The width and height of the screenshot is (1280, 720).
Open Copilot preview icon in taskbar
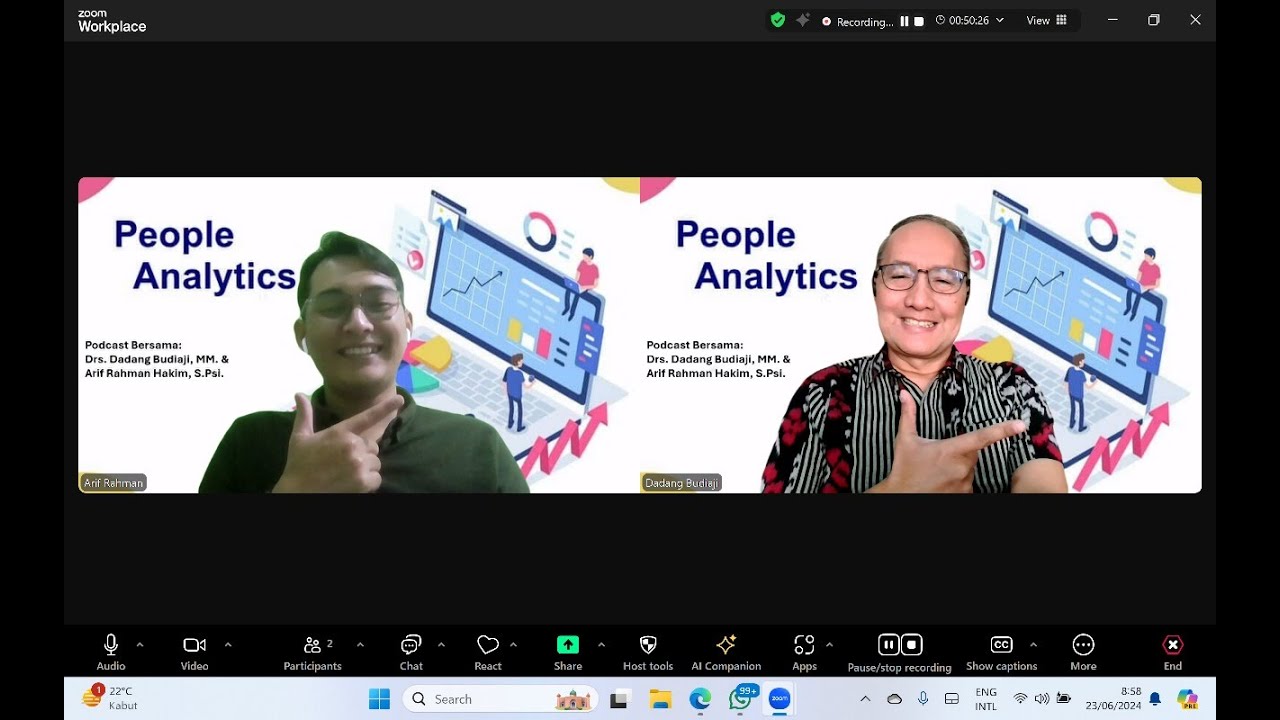1187,698
